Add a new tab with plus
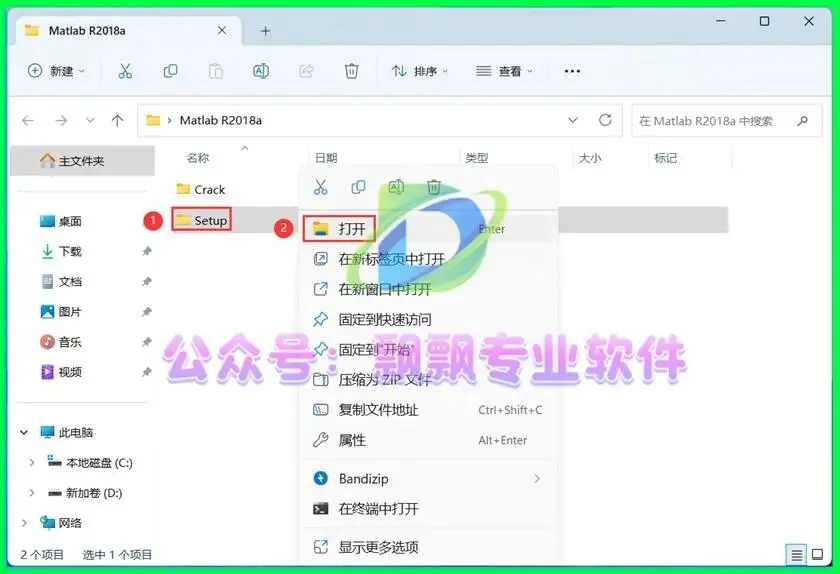Image resolution: width=840 pixels, height=574 pixels. 265,31
